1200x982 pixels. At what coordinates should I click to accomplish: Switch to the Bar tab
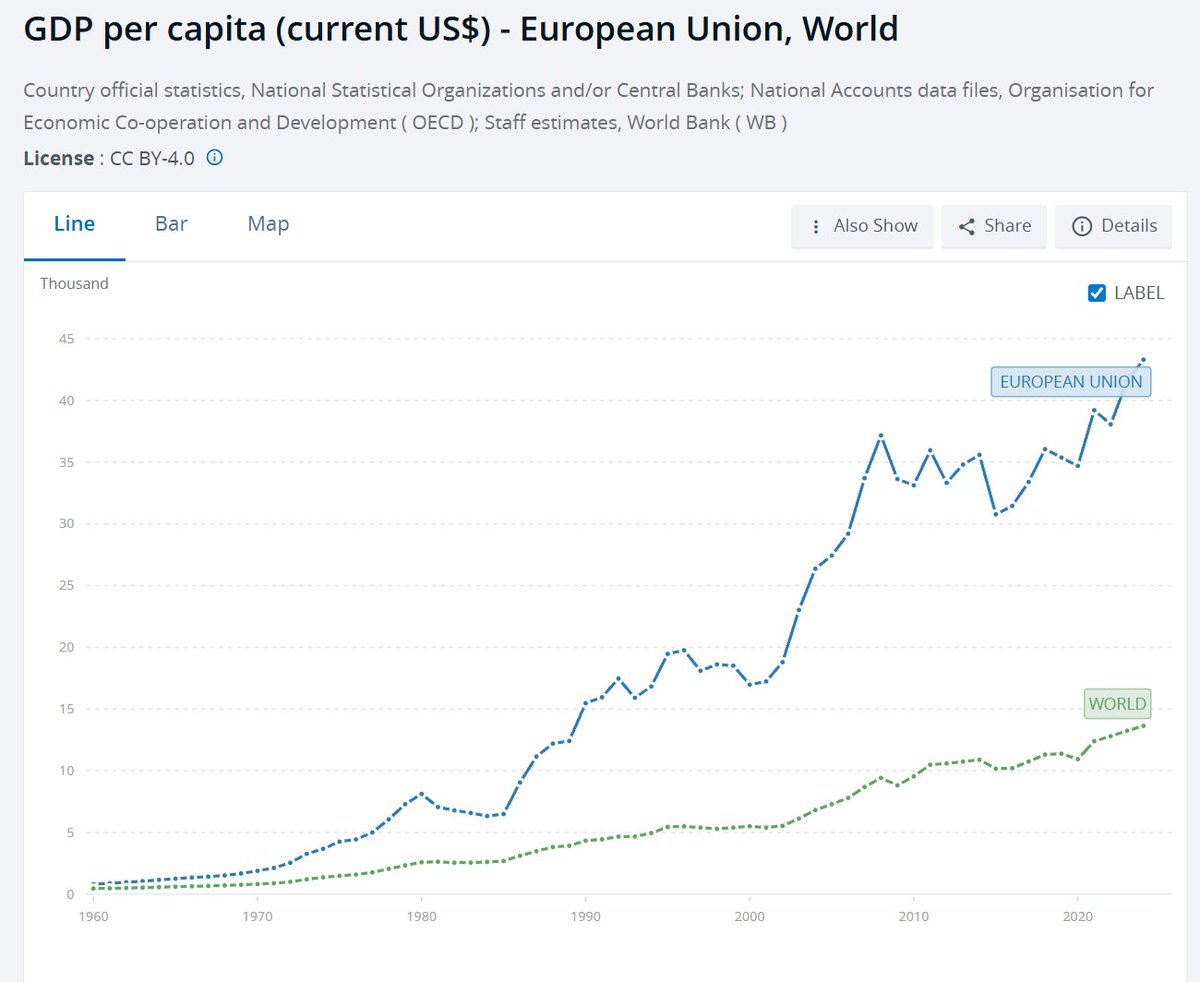click(x=171, y=224)
